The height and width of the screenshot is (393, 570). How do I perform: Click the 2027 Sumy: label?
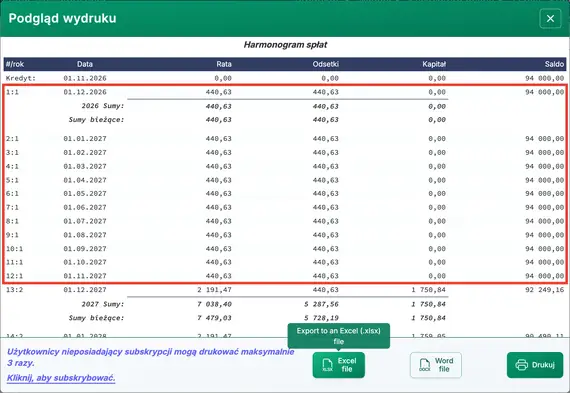tap(103, 304)
